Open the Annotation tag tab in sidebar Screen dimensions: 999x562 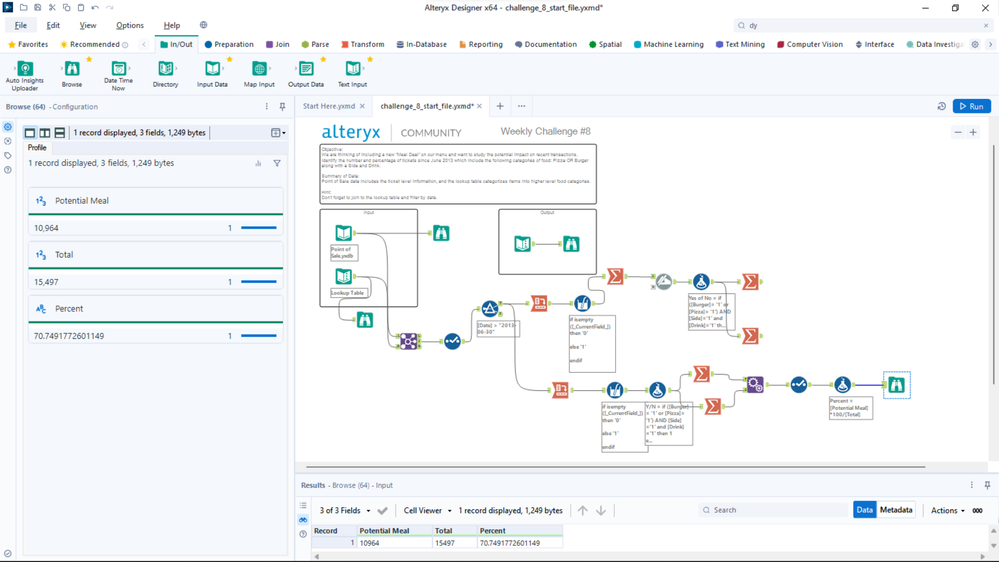click(8, 155)
